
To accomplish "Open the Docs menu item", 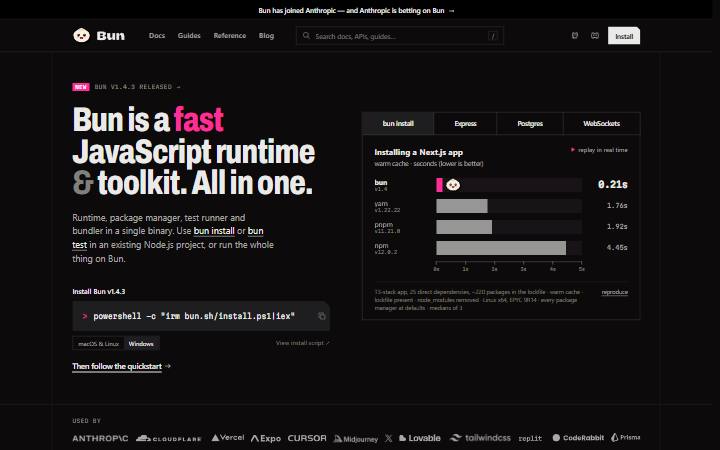I will click(157, 35).
